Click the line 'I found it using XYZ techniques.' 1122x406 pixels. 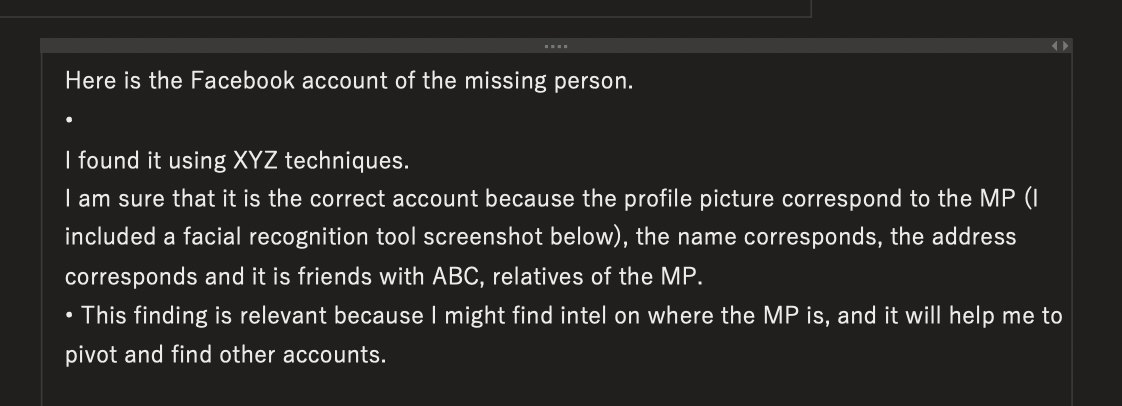point(237,160)
